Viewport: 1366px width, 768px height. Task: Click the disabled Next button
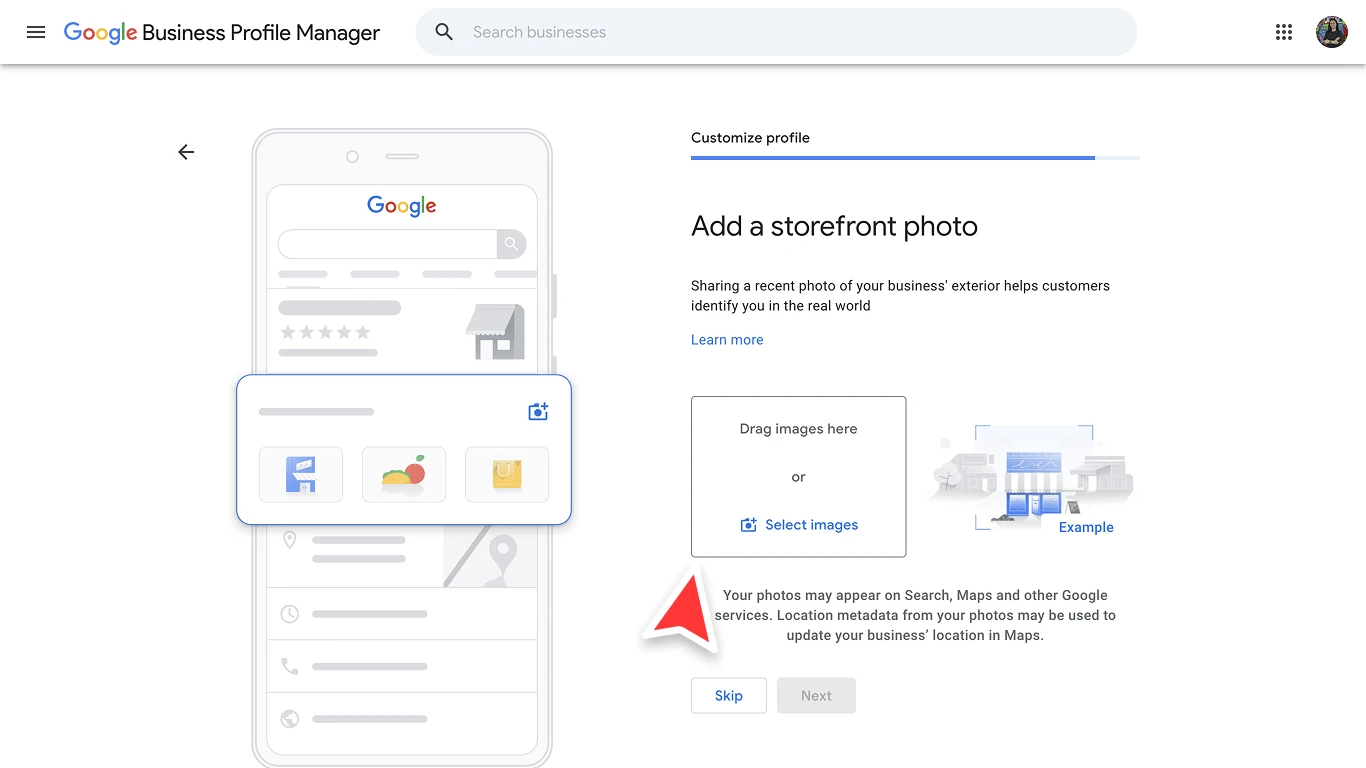click(x=816, y=695)
